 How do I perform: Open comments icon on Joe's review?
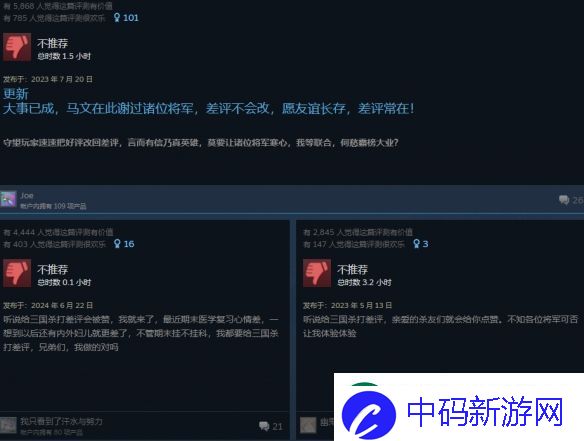tap(564, 200)
